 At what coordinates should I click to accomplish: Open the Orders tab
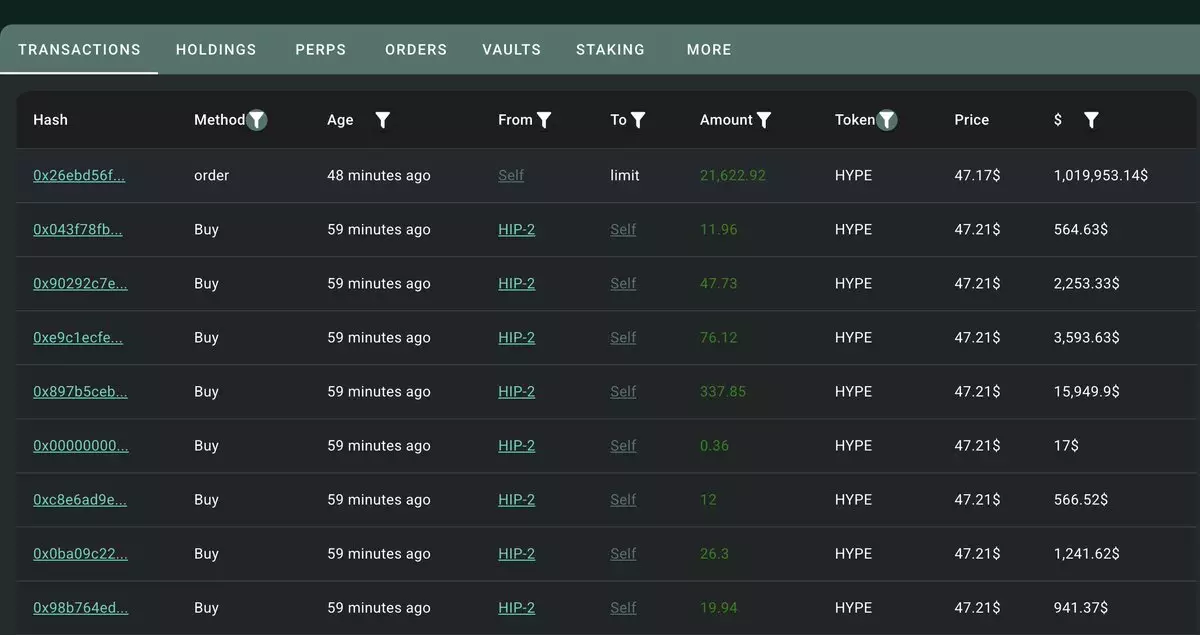tap(416, 49)
